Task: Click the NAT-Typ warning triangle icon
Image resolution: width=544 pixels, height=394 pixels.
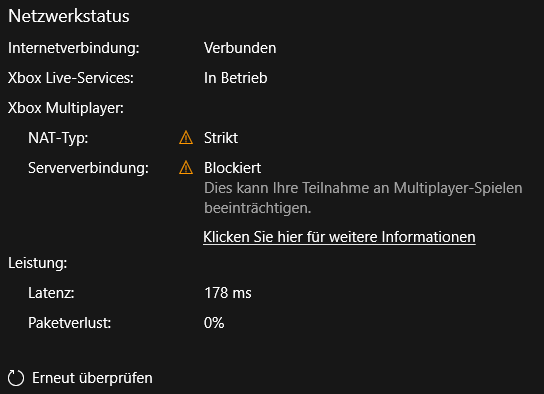Action: [x=186, y=138]
